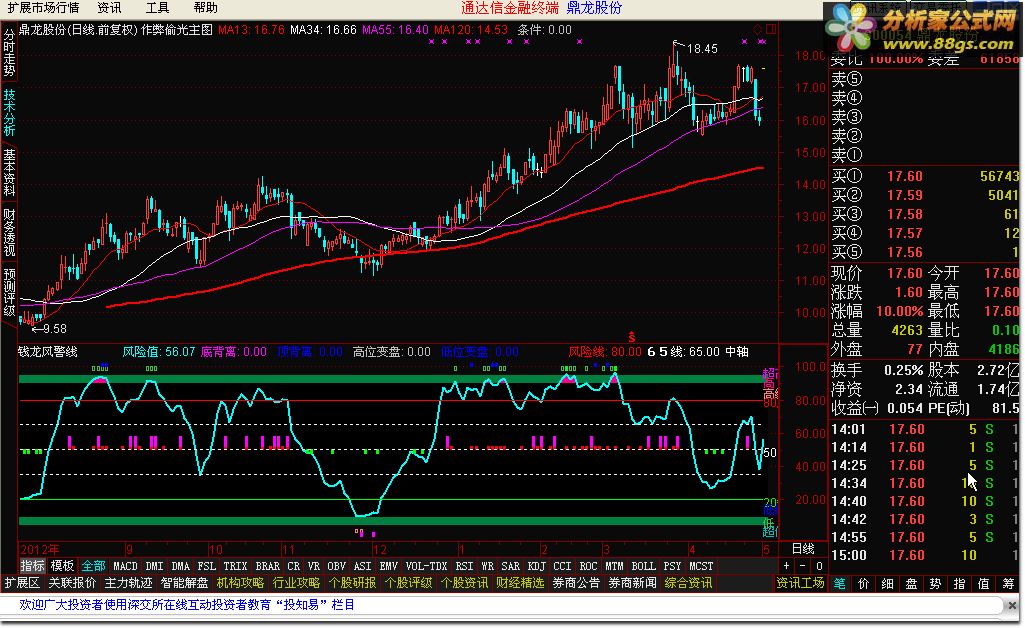Select the 势 quote panel tab
This screenshot has height=628, width=1025.
pyautogui.click(x=935, y=584)
